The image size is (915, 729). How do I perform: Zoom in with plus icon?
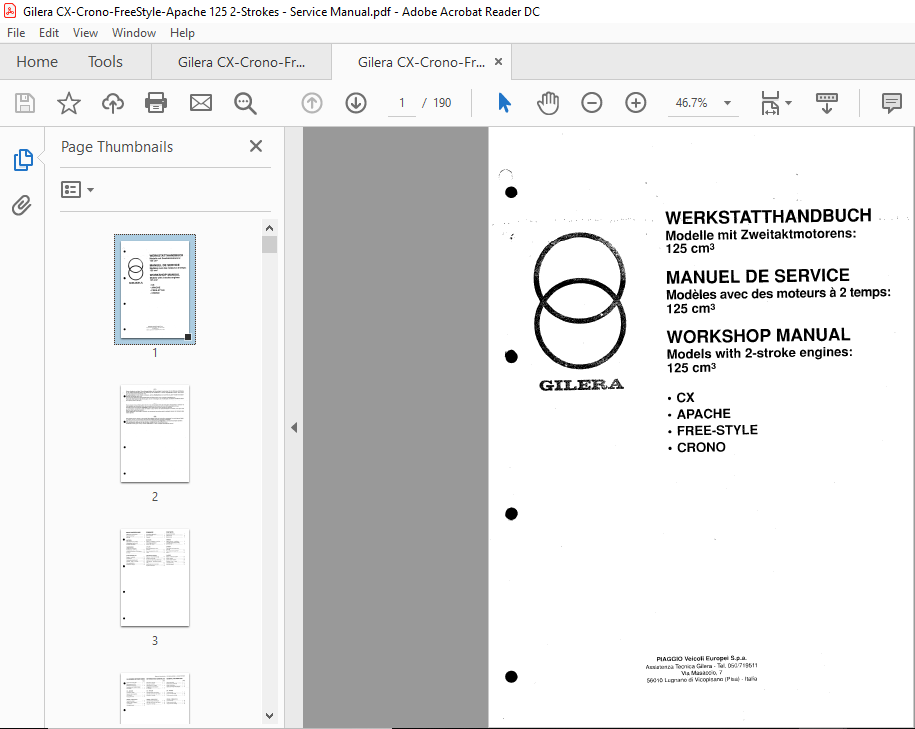coord(635,103)
